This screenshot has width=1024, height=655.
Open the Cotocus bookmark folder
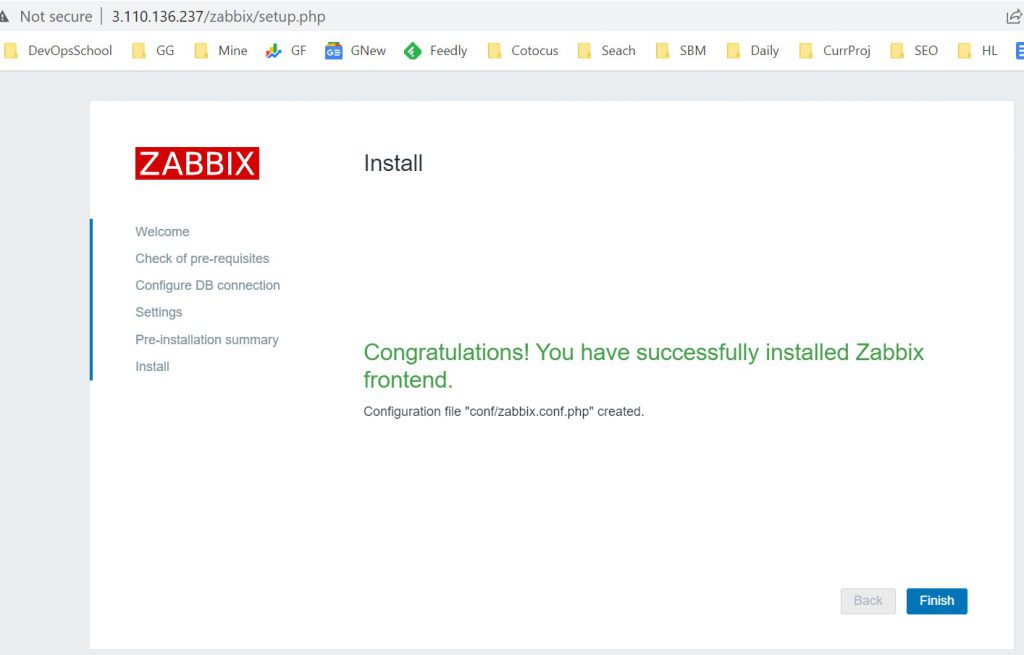[523, 51]
